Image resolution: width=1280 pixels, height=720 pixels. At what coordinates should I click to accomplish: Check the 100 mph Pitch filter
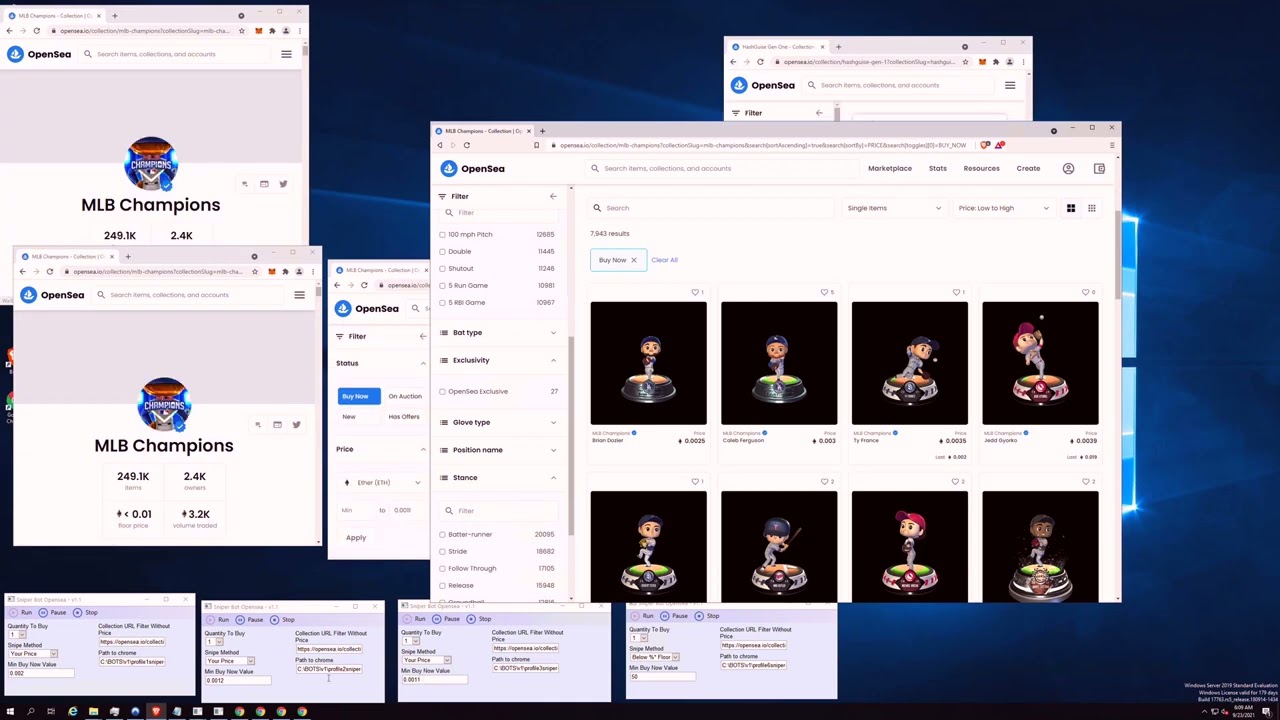click(442, 234)
